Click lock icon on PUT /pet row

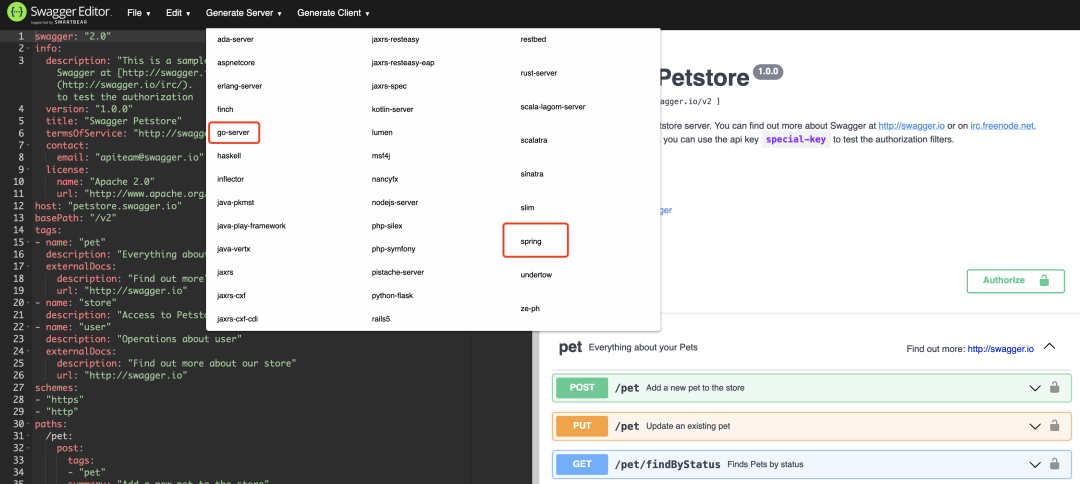coord(1054,426)
